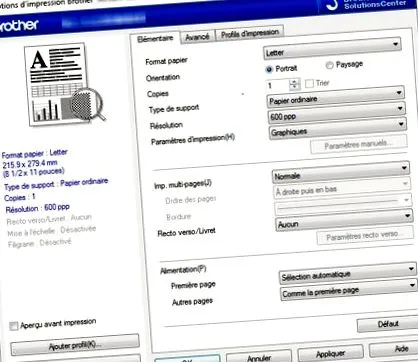Click the Mise à l'échelle : Désactivée text

(x=52, y=231)
